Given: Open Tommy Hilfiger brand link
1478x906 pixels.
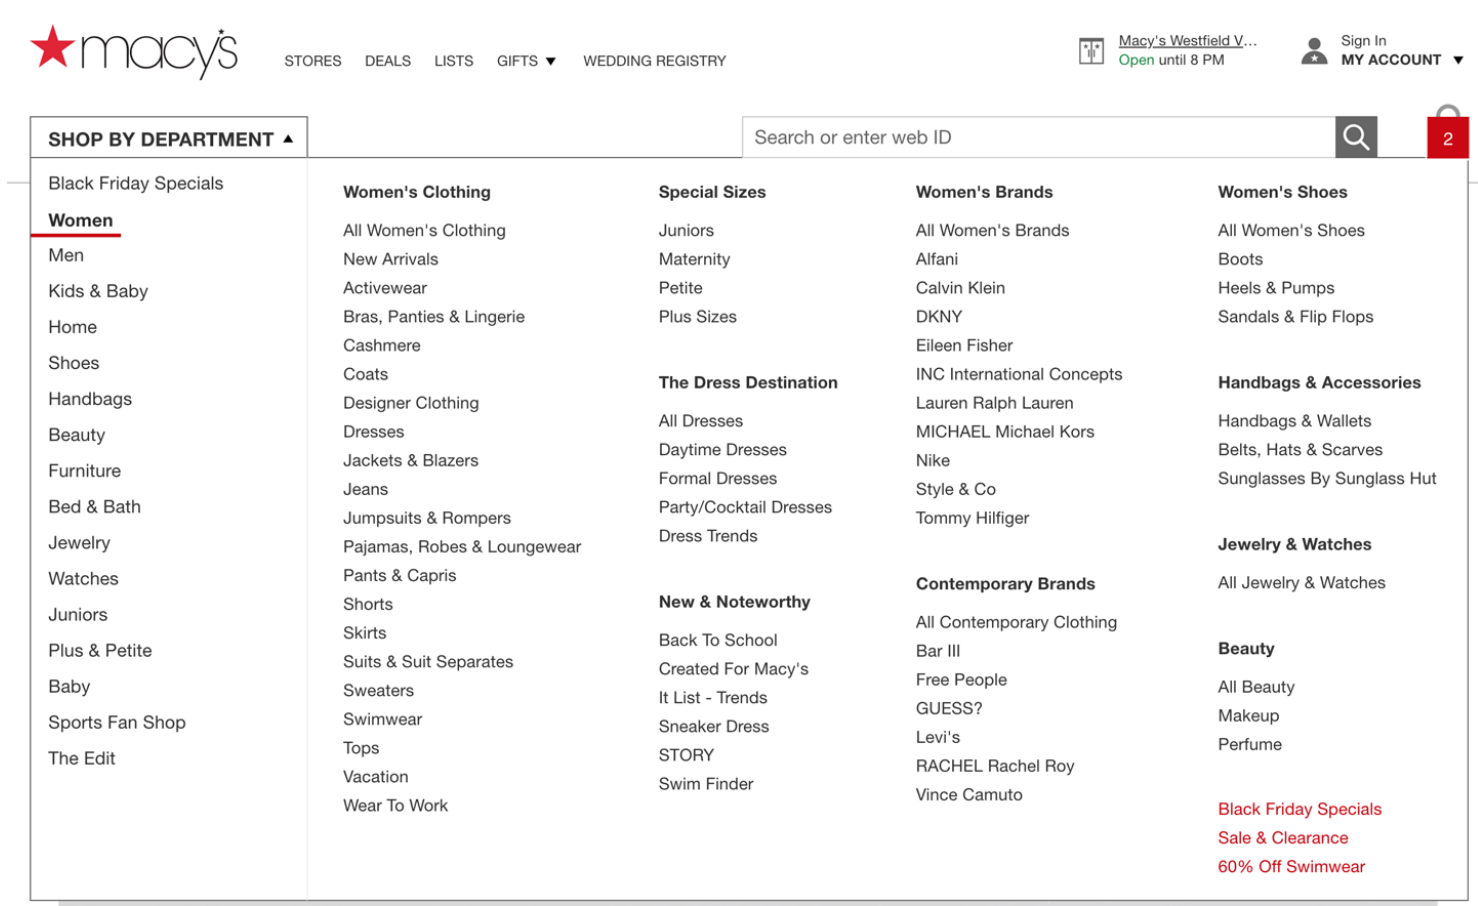Looking at the screenshot, I should 972,518.
